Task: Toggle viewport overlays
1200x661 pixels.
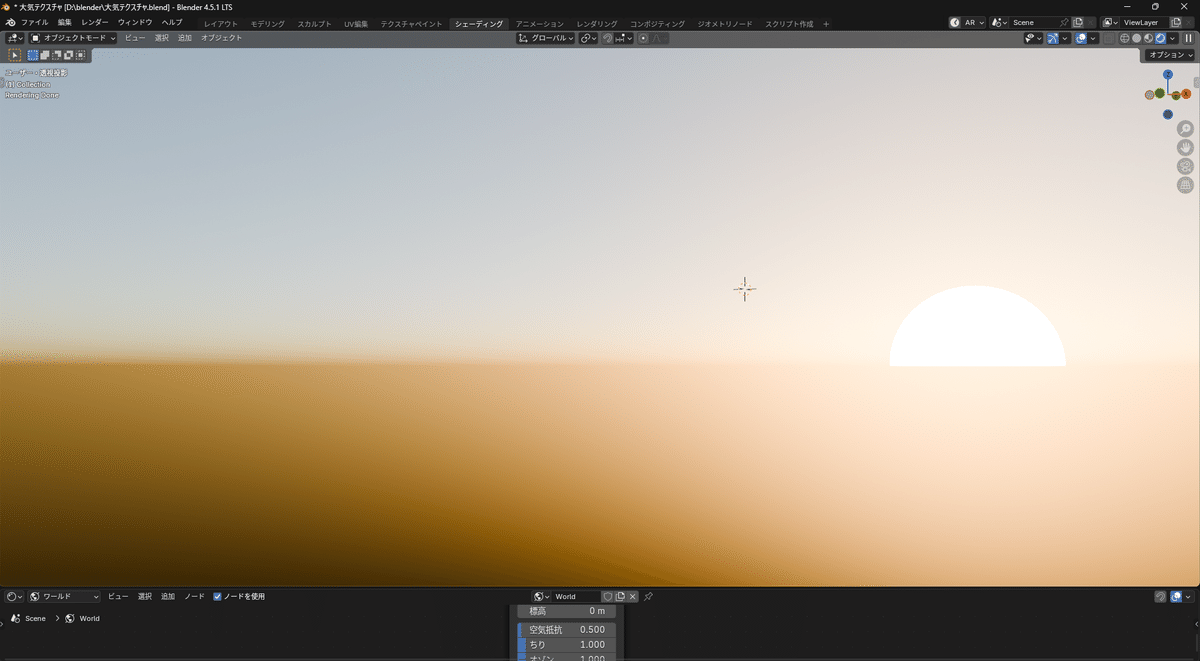Action: click(x=1082, y=38)
